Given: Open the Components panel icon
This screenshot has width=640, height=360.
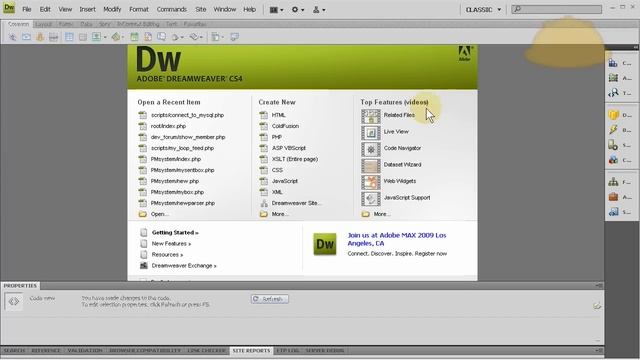Looking at the screenshot, I should click(613, 160).
